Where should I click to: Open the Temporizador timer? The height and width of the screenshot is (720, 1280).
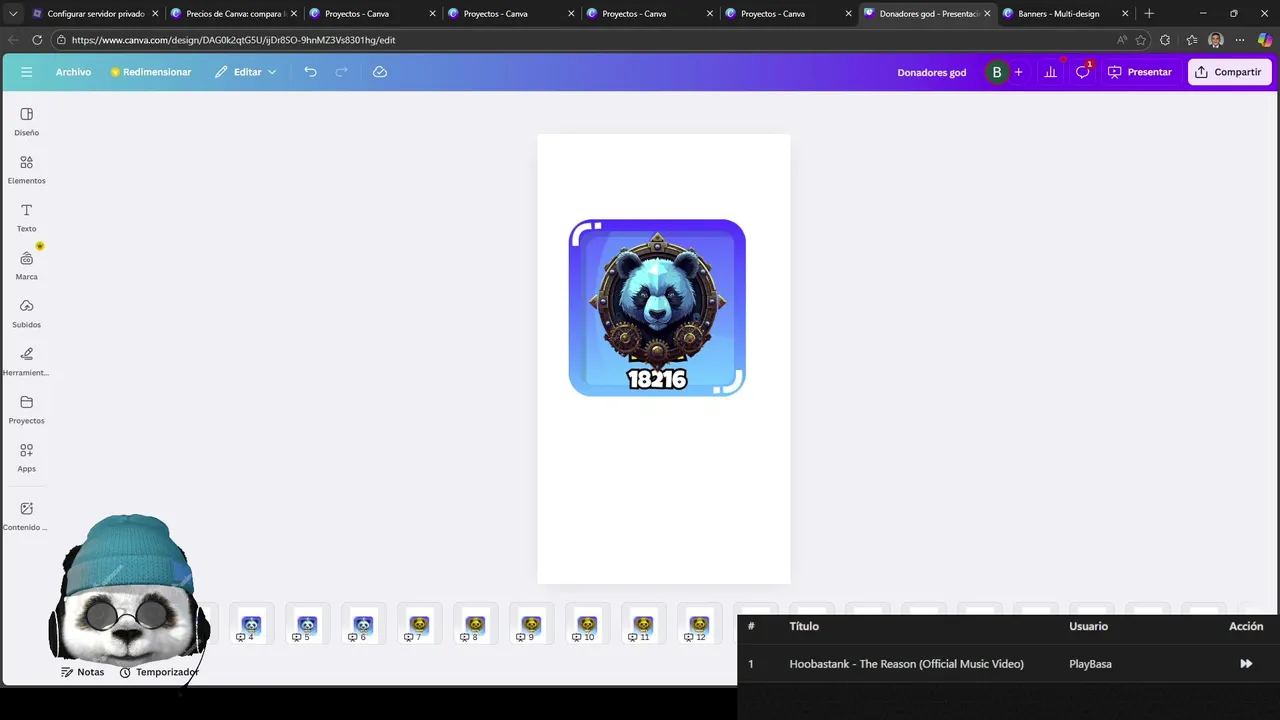[x=159, y=672]
